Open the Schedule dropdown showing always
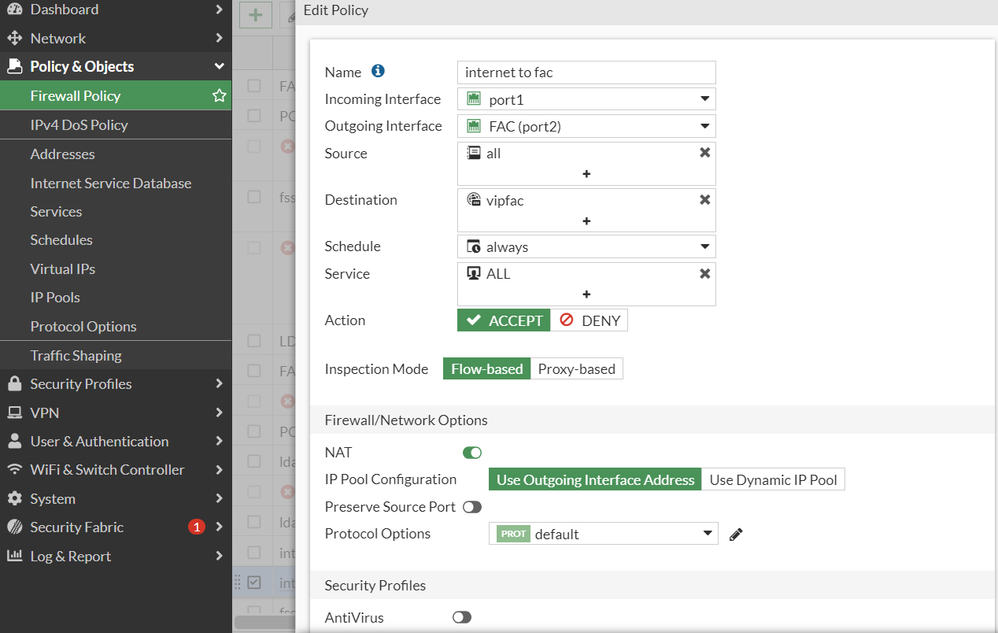Image resolution: width=998 pixels, height=633 pixels. pos(586,247)
